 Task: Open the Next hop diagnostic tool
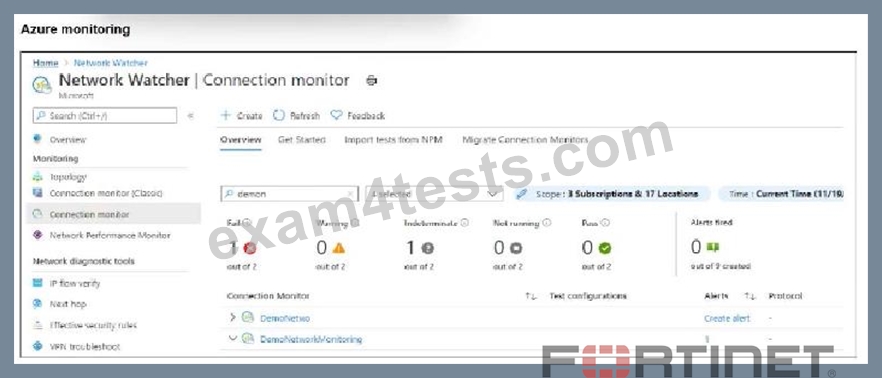click(x=68, y=304)
